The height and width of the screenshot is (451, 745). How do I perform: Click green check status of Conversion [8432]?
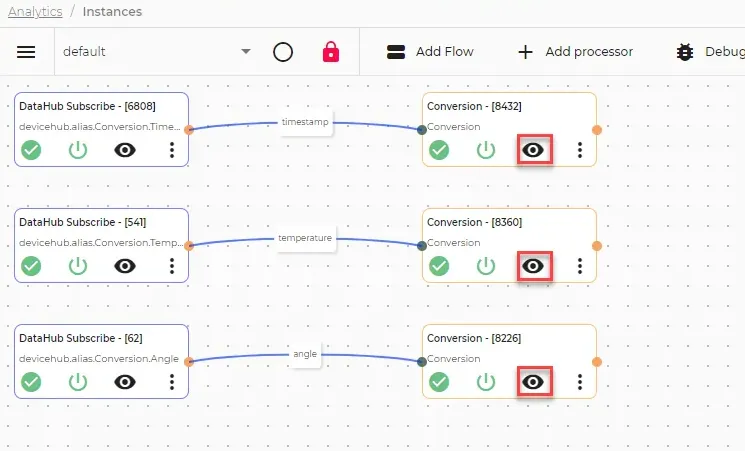(439, 150)
